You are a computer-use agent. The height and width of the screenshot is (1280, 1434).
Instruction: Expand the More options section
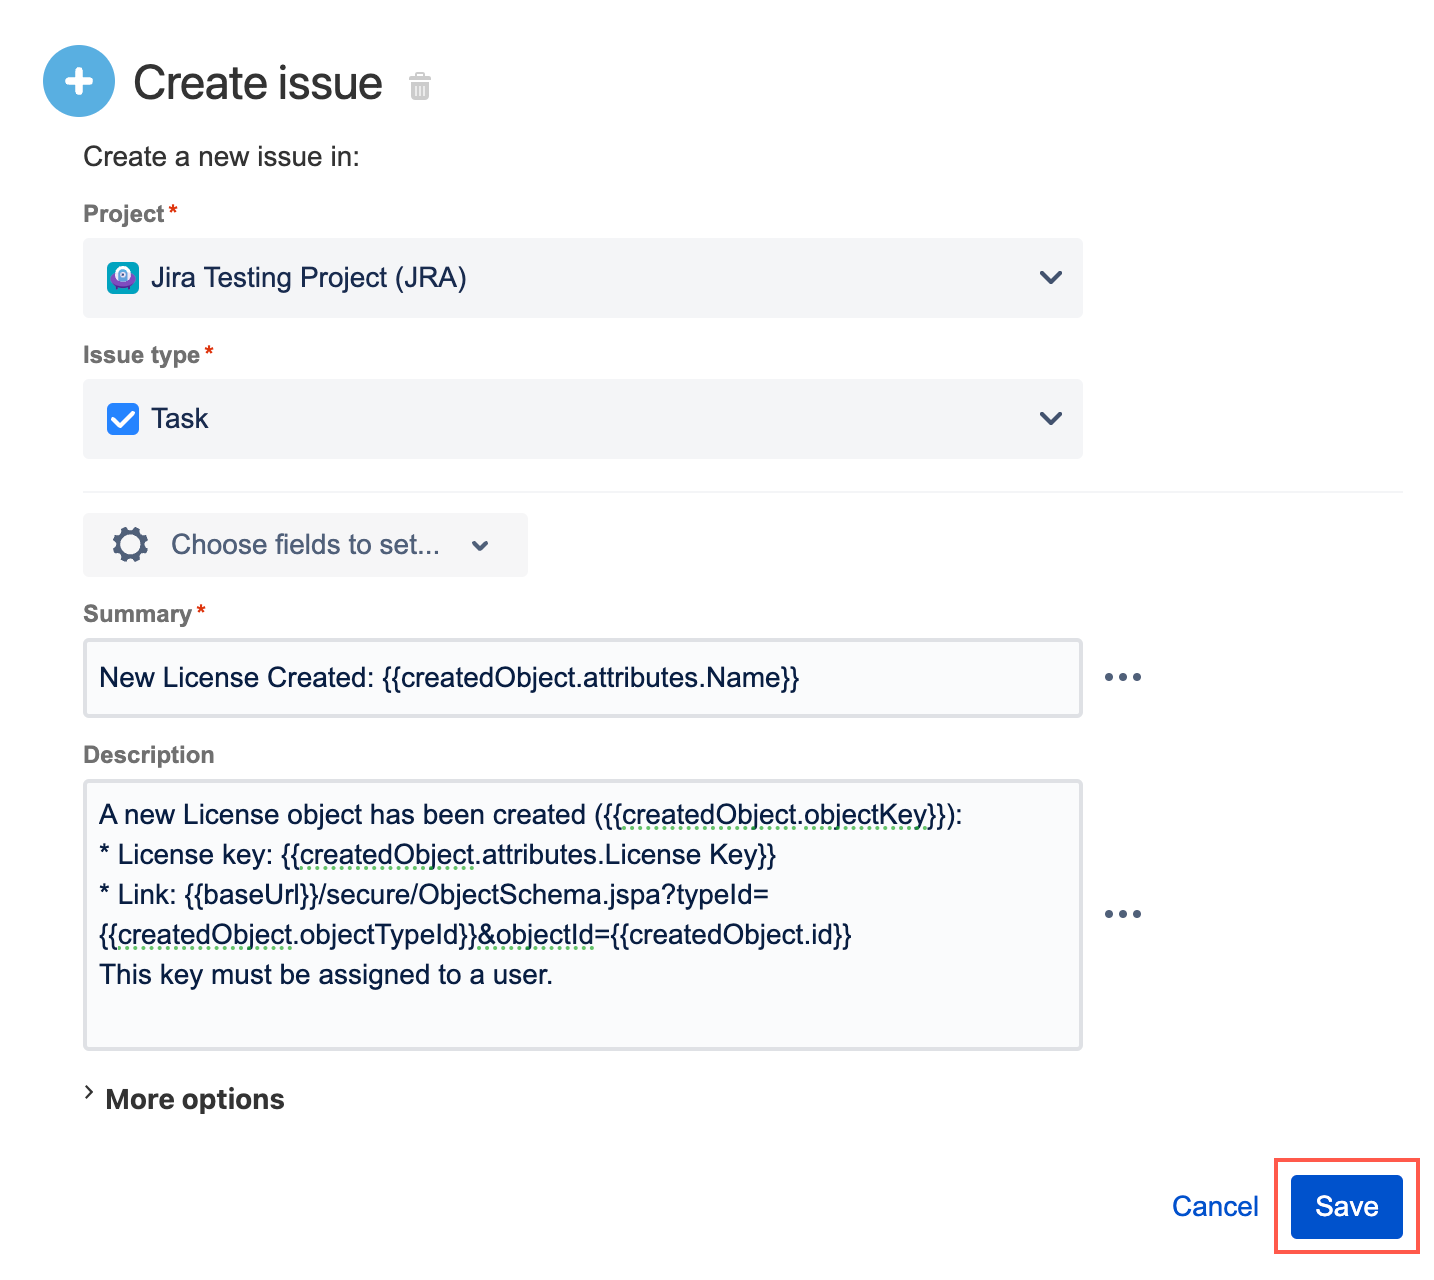[184, 1098]
